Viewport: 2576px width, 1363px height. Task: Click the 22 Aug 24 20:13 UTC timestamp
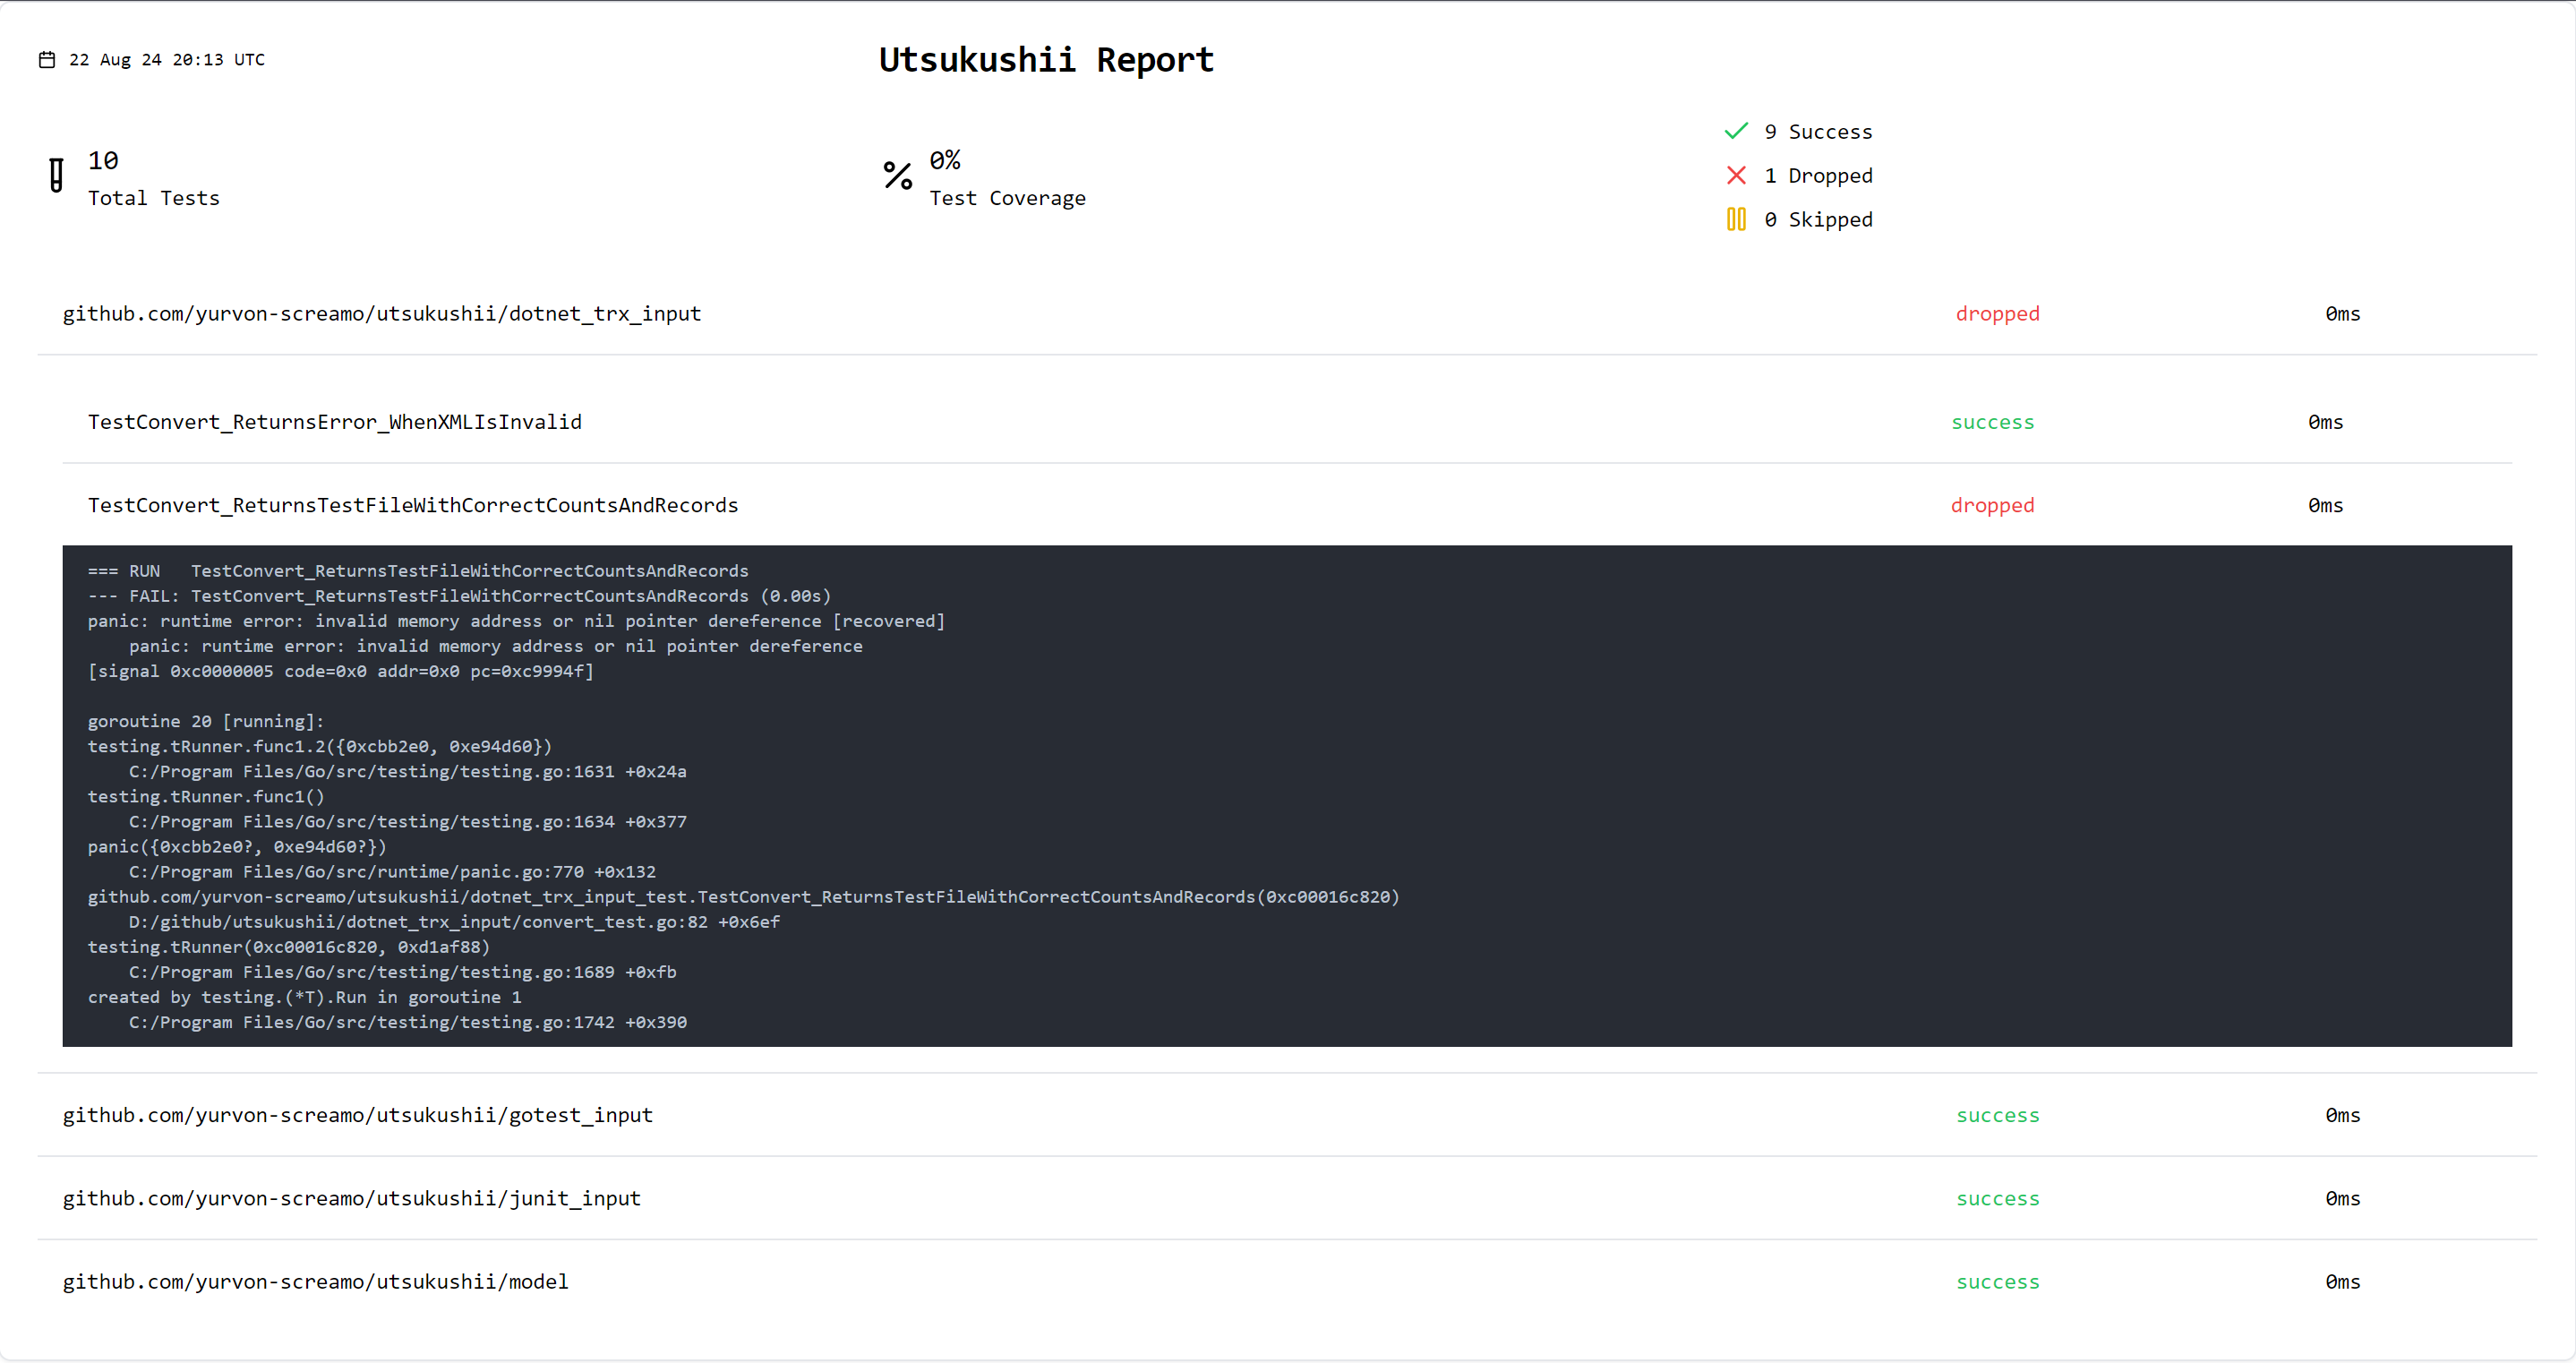click(167, 60)
